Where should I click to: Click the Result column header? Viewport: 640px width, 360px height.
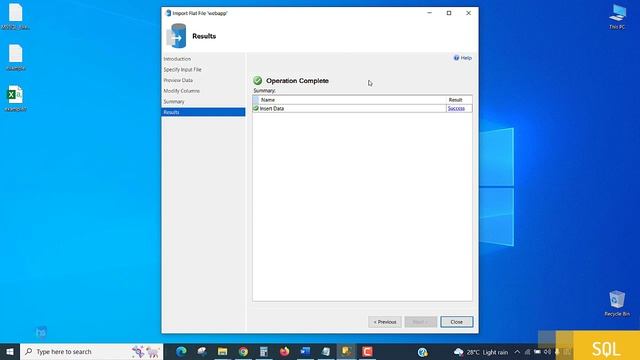[x=459, y=100]
